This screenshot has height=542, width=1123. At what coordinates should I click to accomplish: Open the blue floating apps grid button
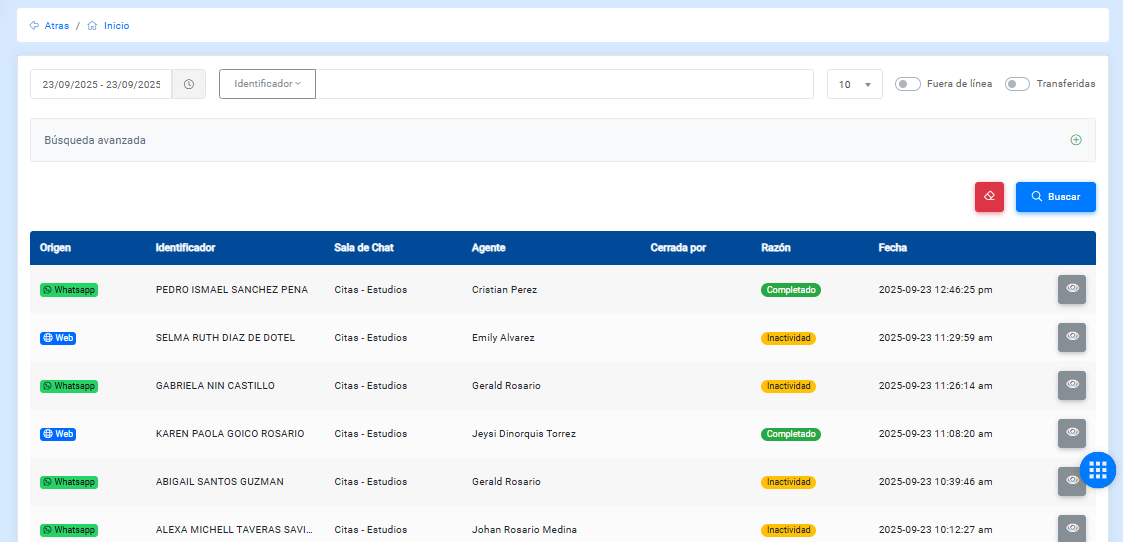[1097, 469]
